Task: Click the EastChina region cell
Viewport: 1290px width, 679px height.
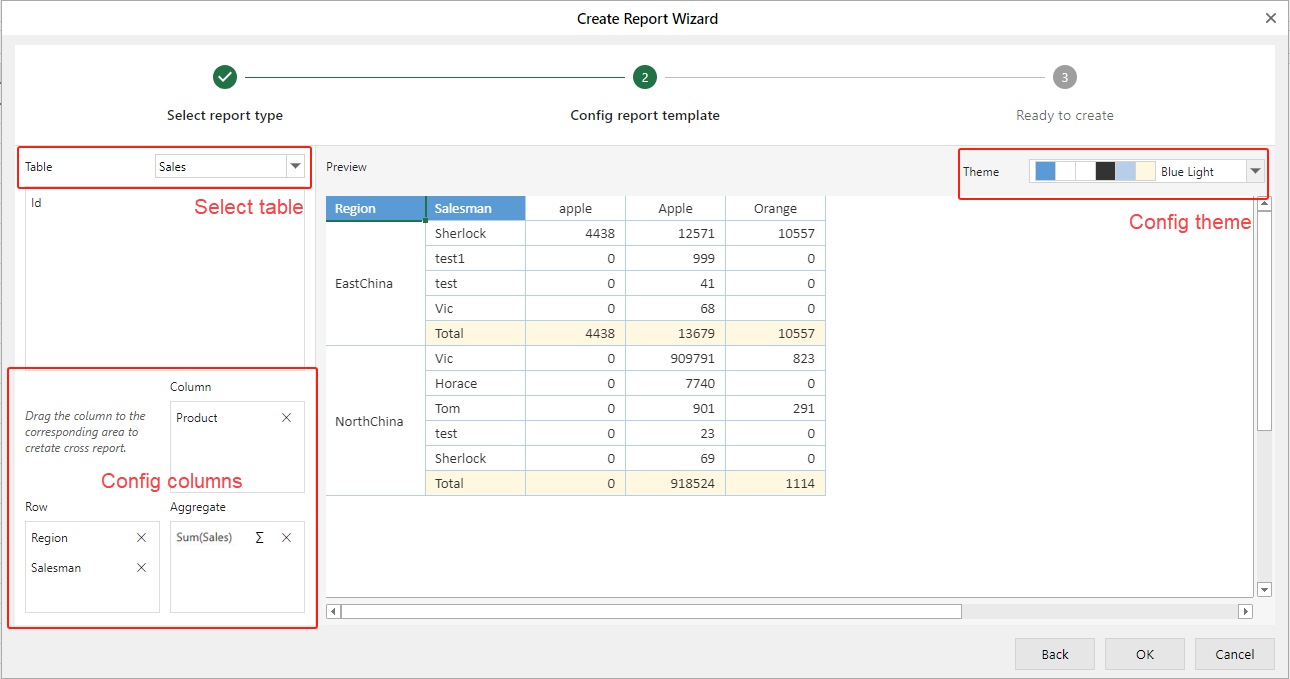Action: point(376,284)
